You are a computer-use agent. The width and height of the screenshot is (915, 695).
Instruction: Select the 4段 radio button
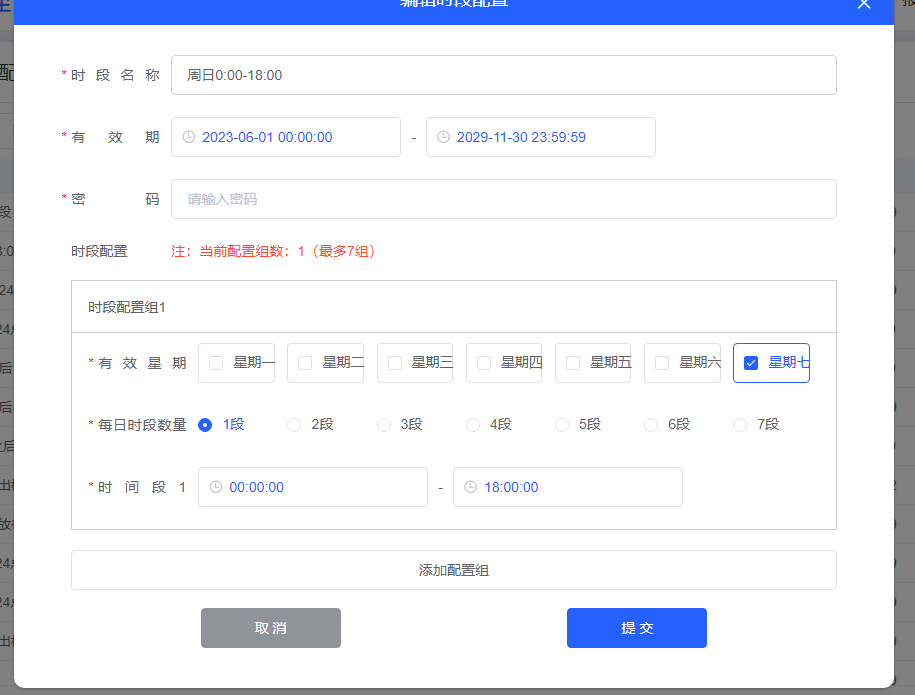(473, 424)
